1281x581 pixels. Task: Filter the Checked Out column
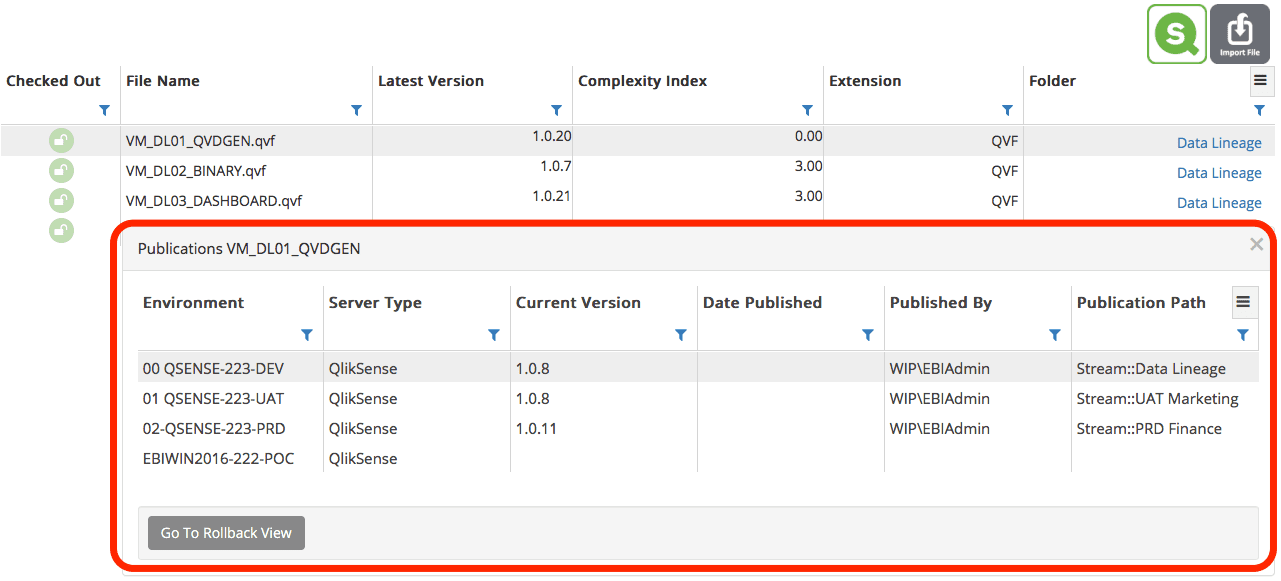coord(105,111)
